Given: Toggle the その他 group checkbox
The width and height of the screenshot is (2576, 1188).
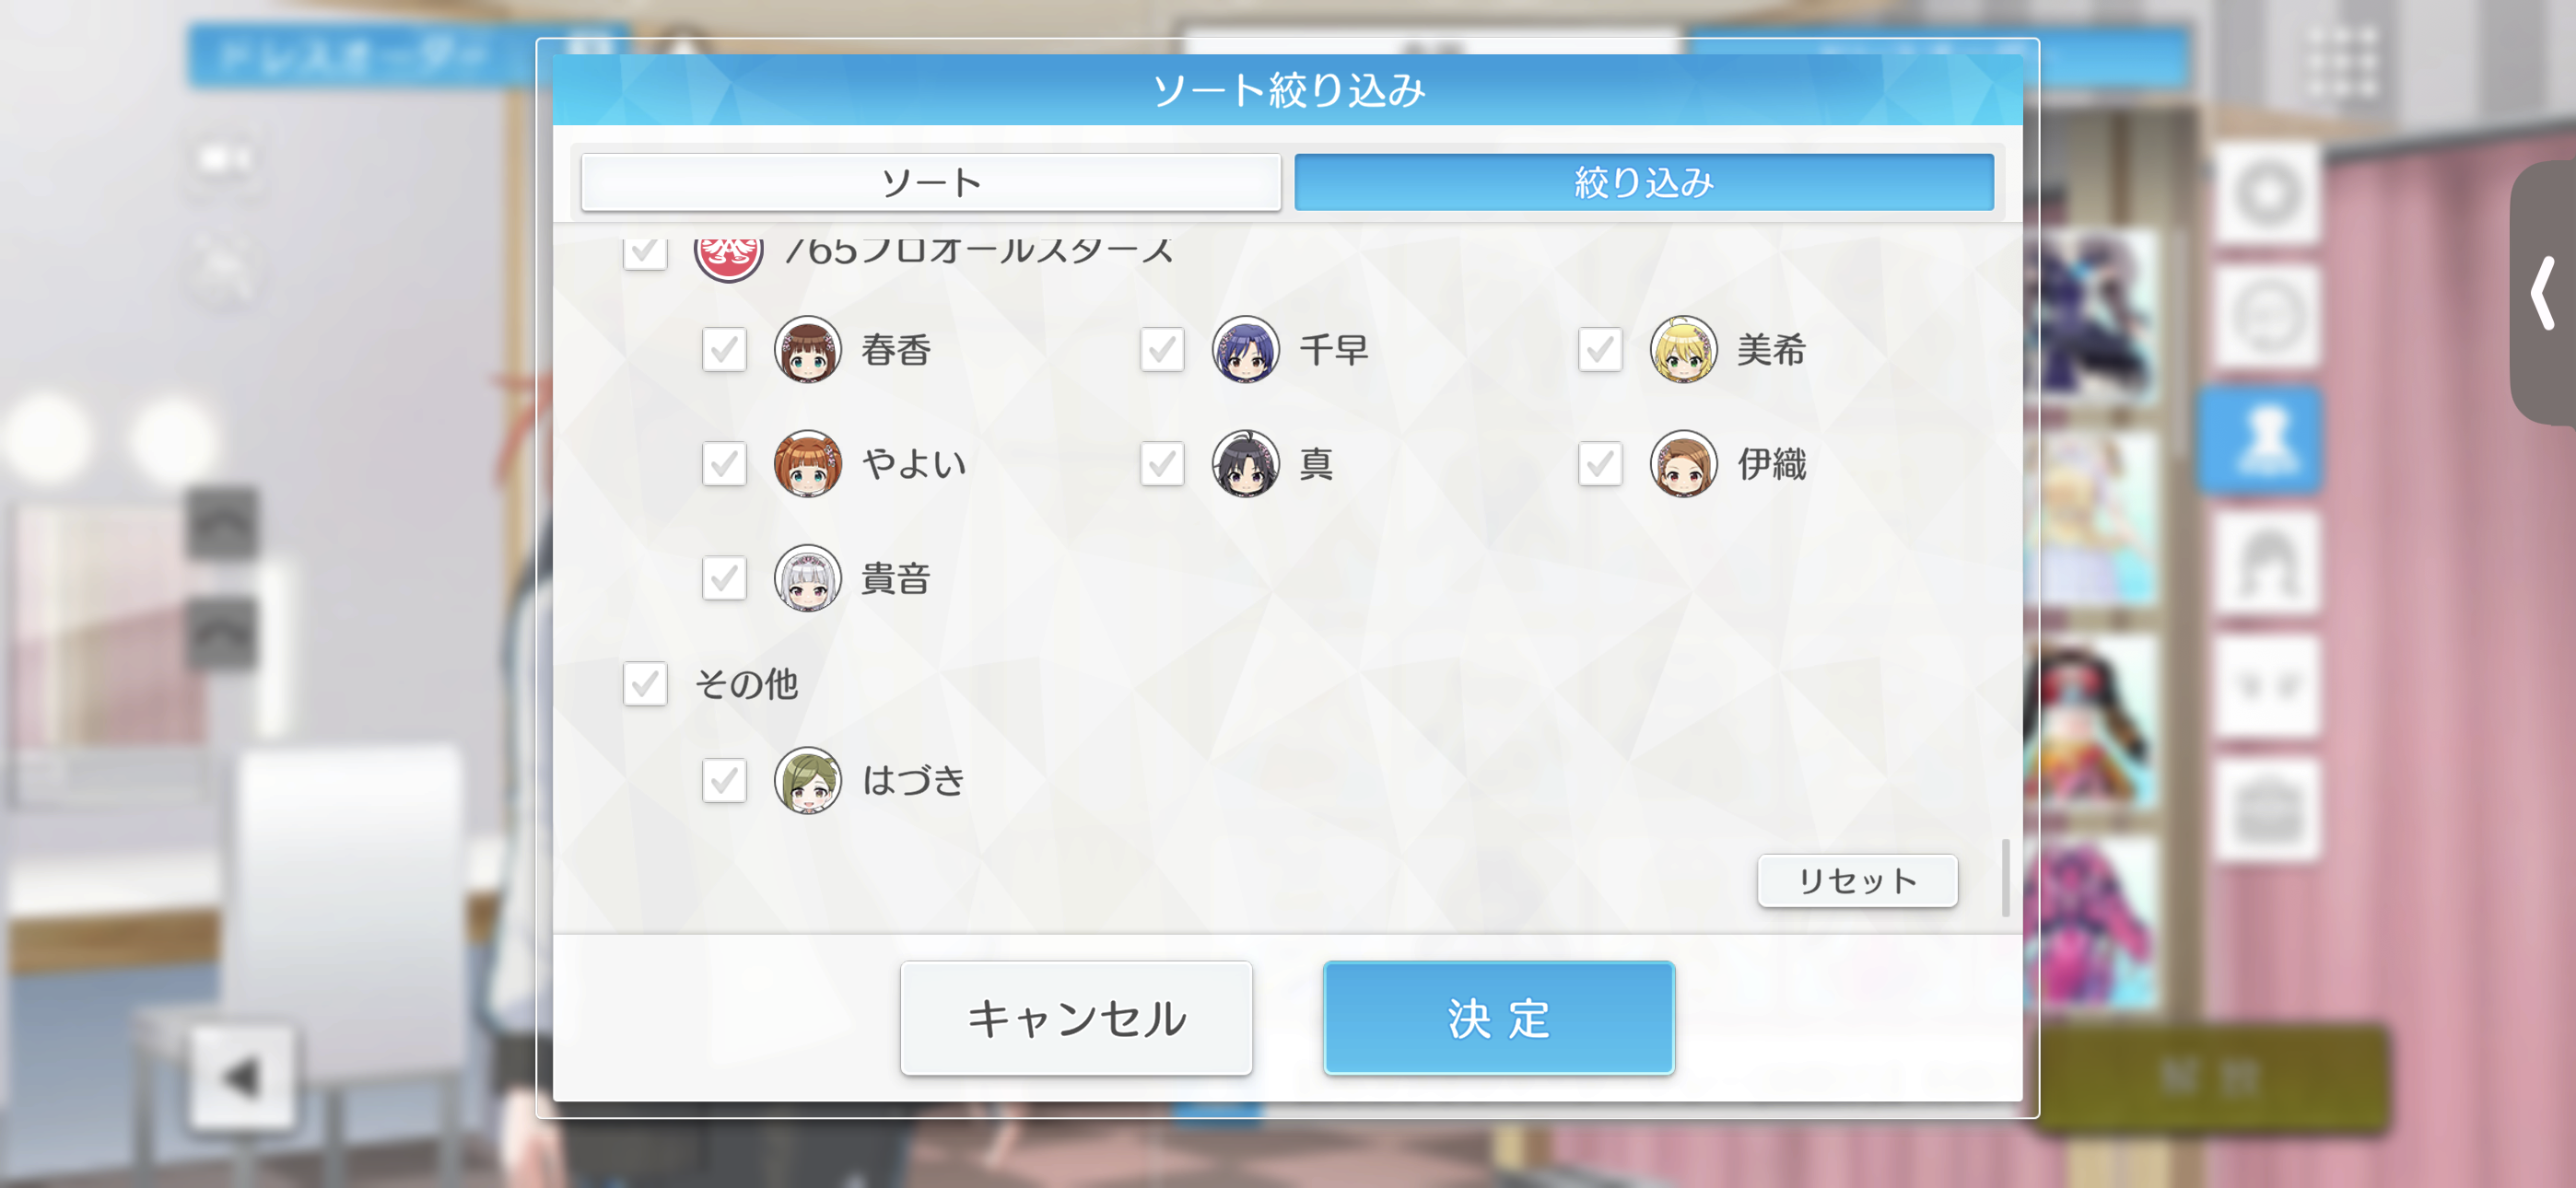Looking at the screenshot, I should (x=645, y=684).
